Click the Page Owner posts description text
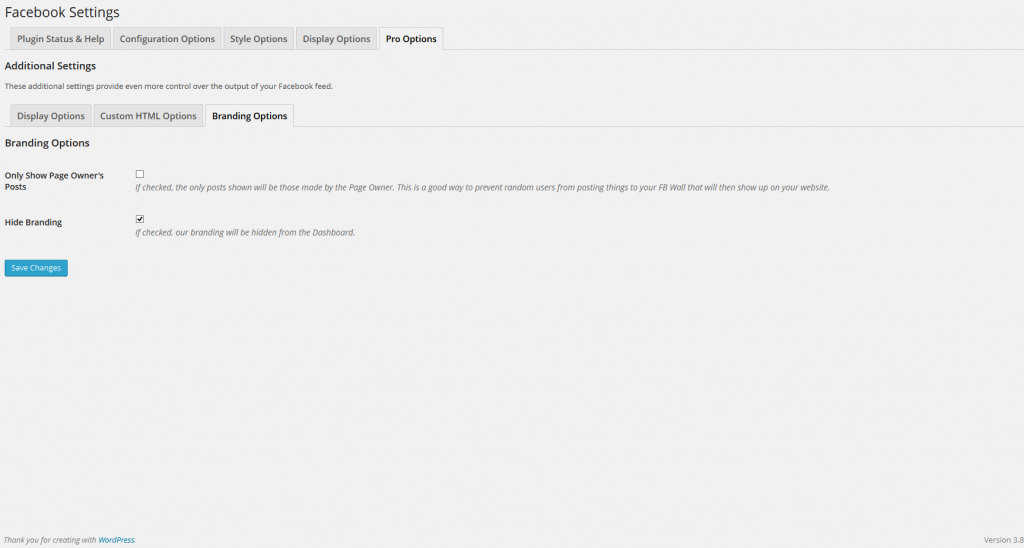The height and width of the screenshot is (548, 1024). (x=482, y=188)
